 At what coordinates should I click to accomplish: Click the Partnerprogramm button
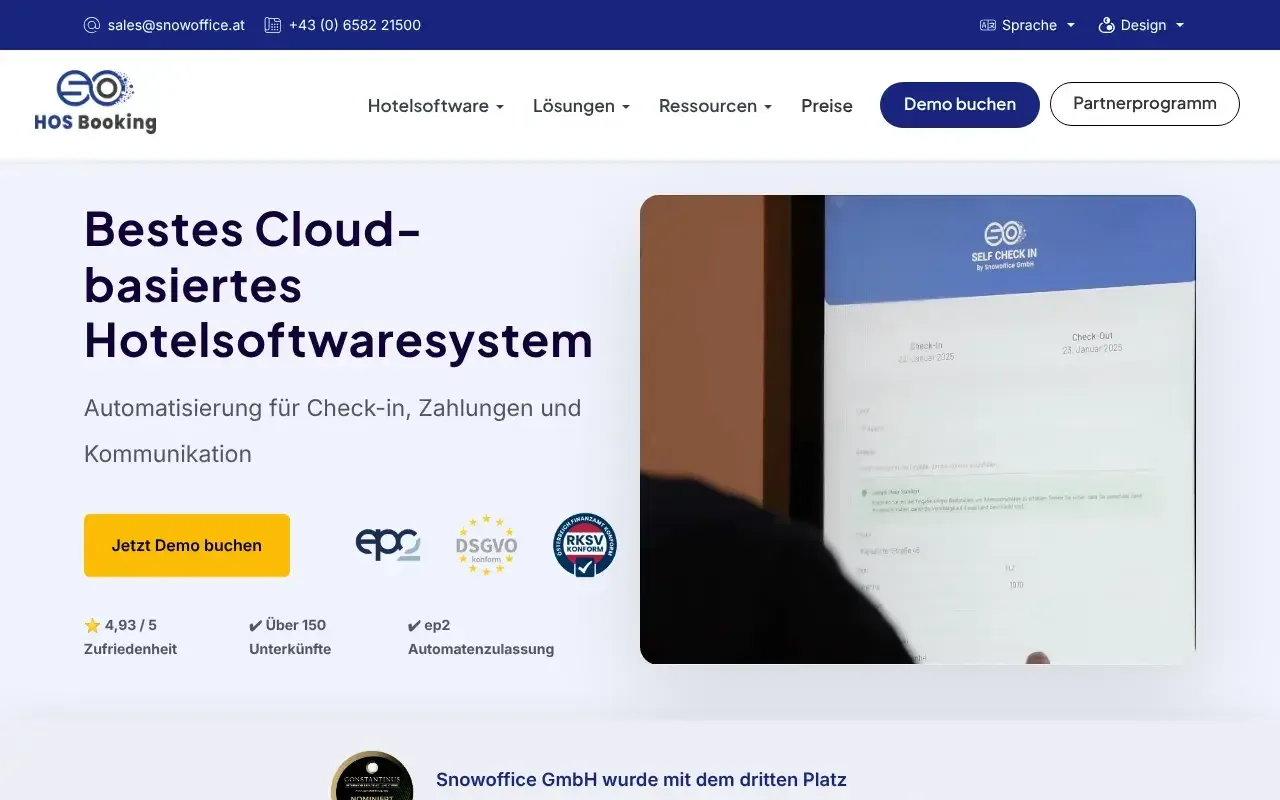coord(1144,104)
